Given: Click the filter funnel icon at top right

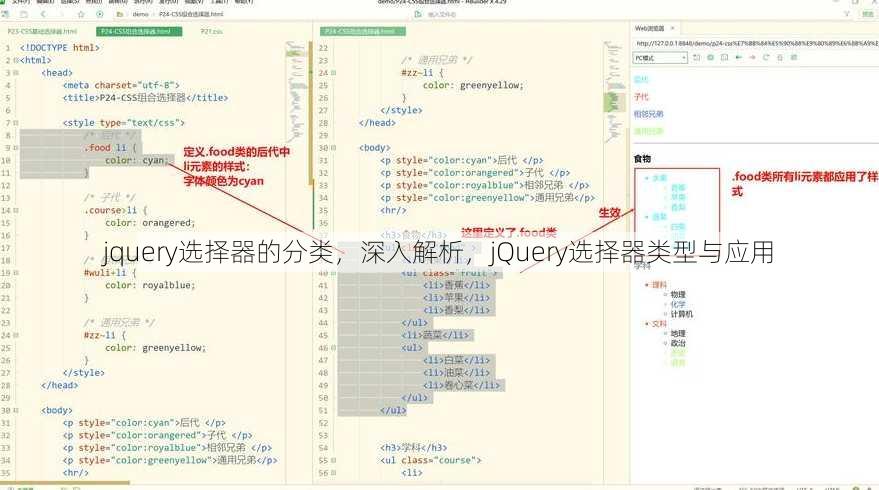Looking at the screenshot, I should pos(846,14).
